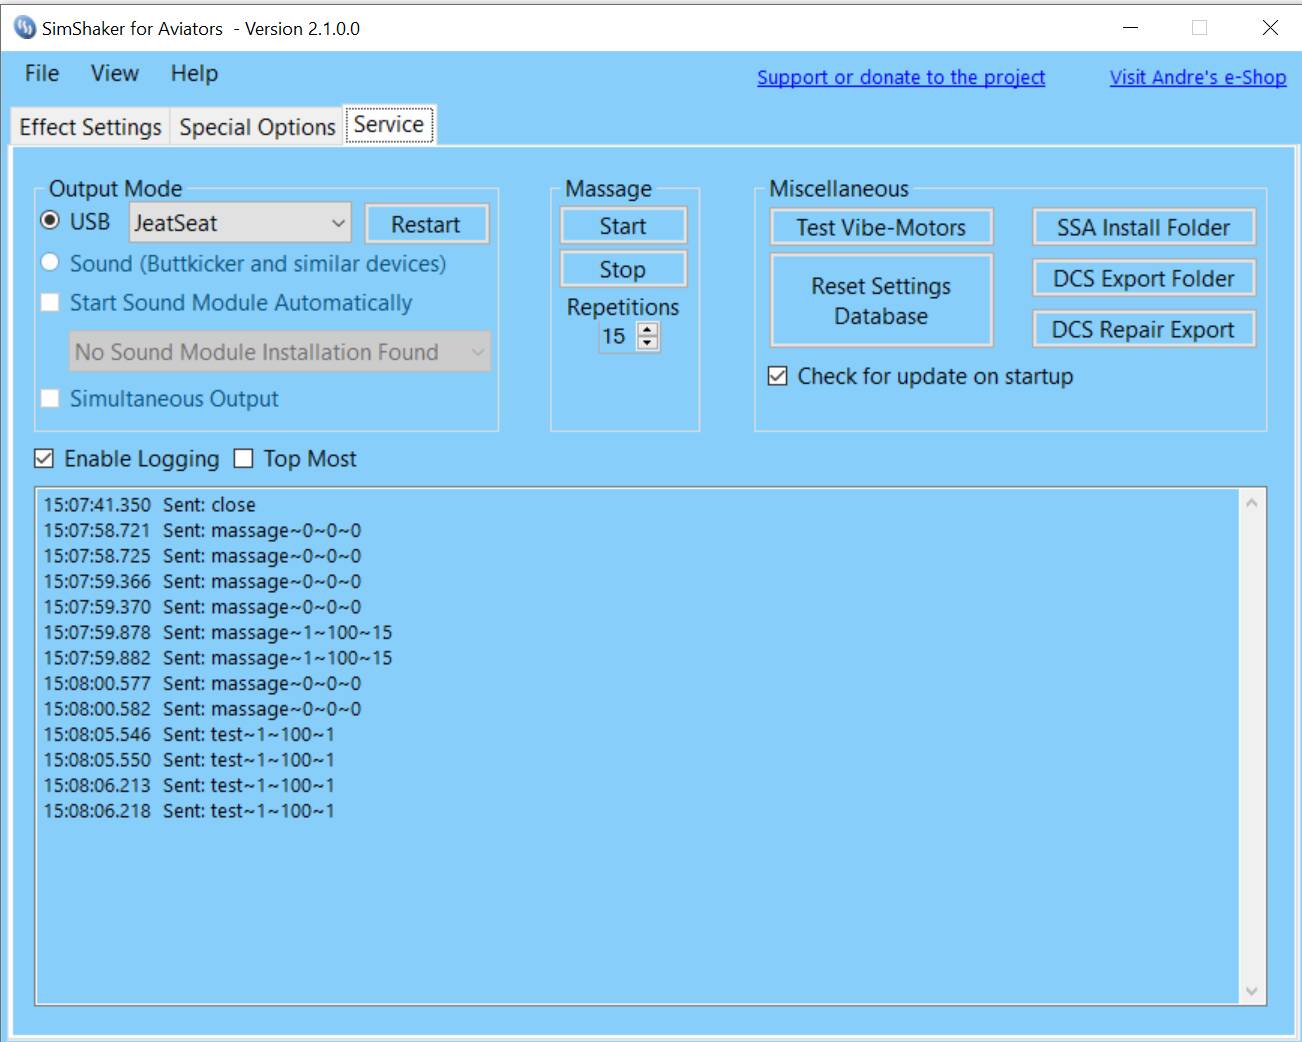The height and width of the screenshot is (1042, 1302).
Task: Click the SimShaker app icon in title bar
Action: point(24,28)
